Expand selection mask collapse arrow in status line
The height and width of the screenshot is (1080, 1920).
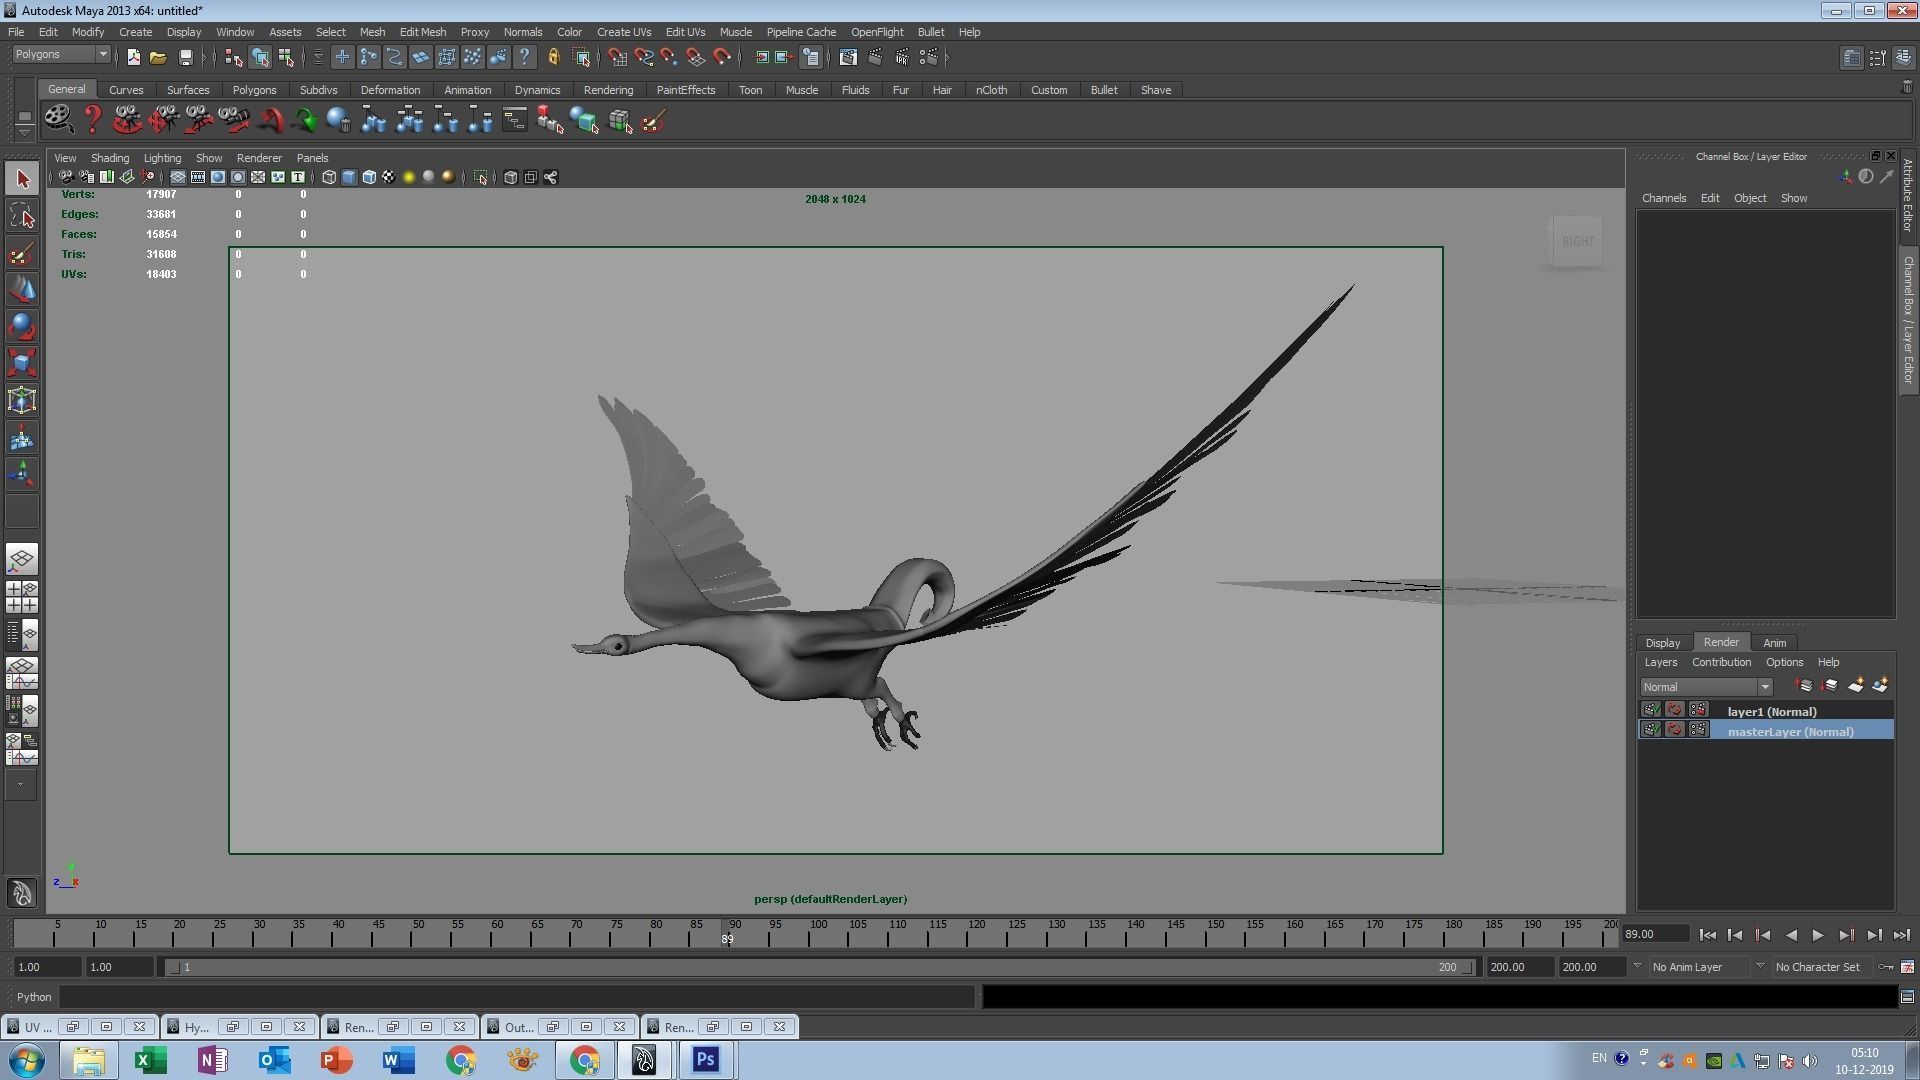click(318, 57)
